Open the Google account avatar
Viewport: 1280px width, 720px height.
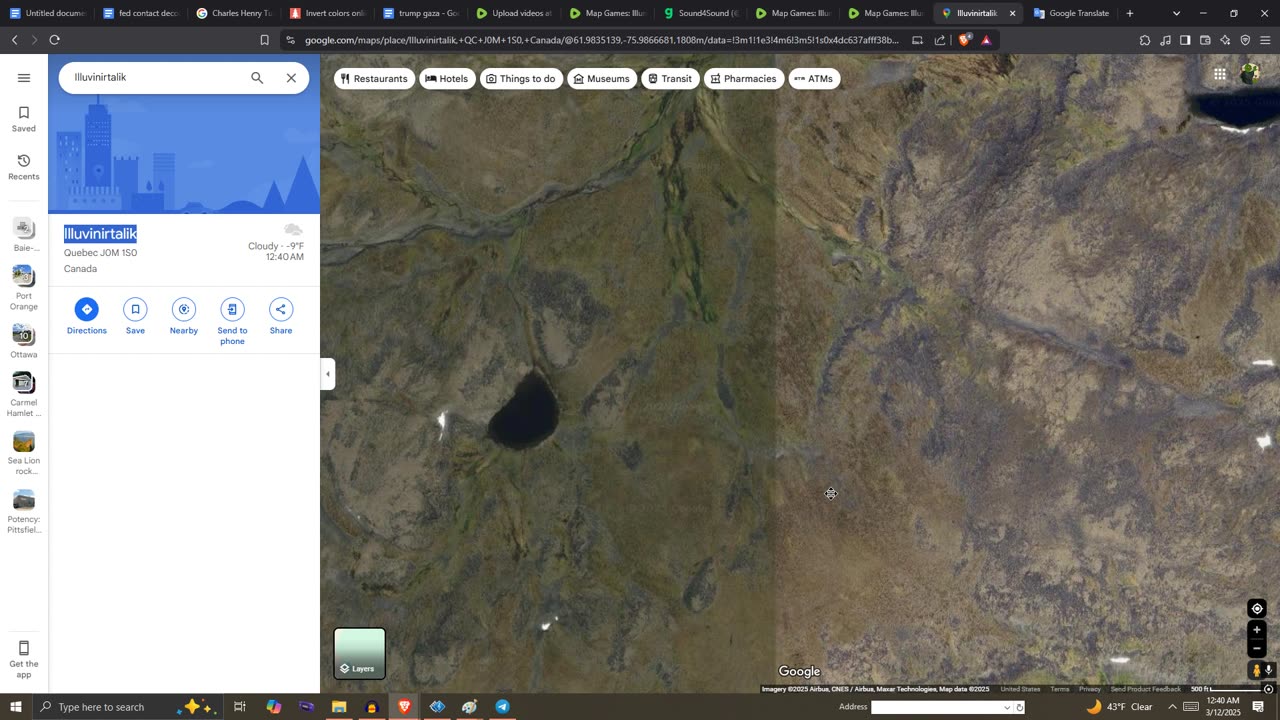[1250, 74]
